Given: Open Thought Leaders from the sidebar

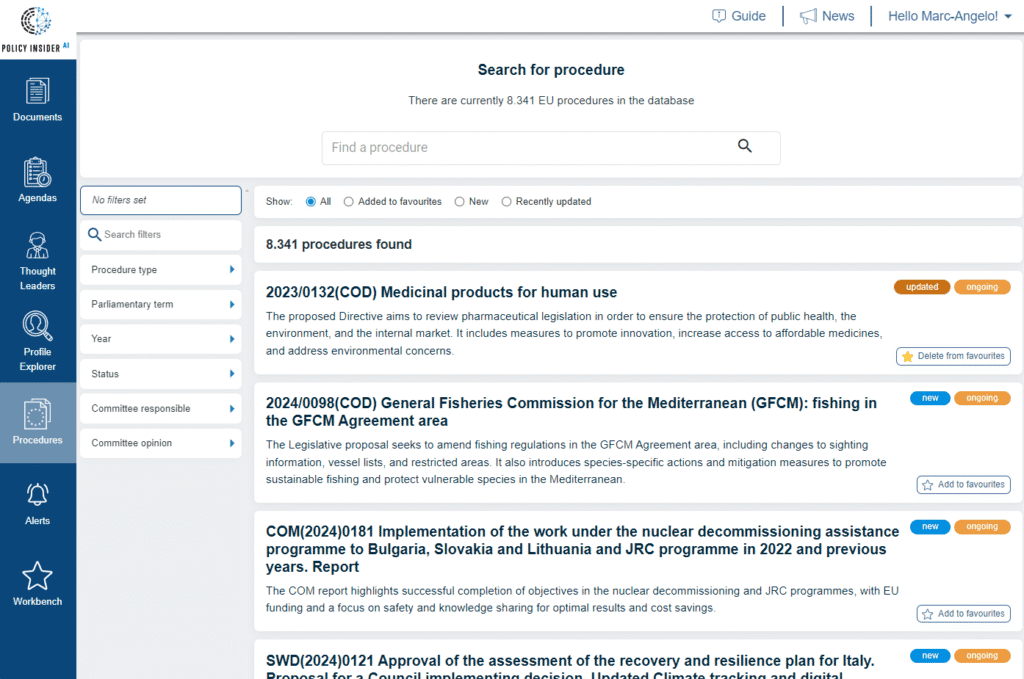Looking at the screenshot, I should click(37, 258).
